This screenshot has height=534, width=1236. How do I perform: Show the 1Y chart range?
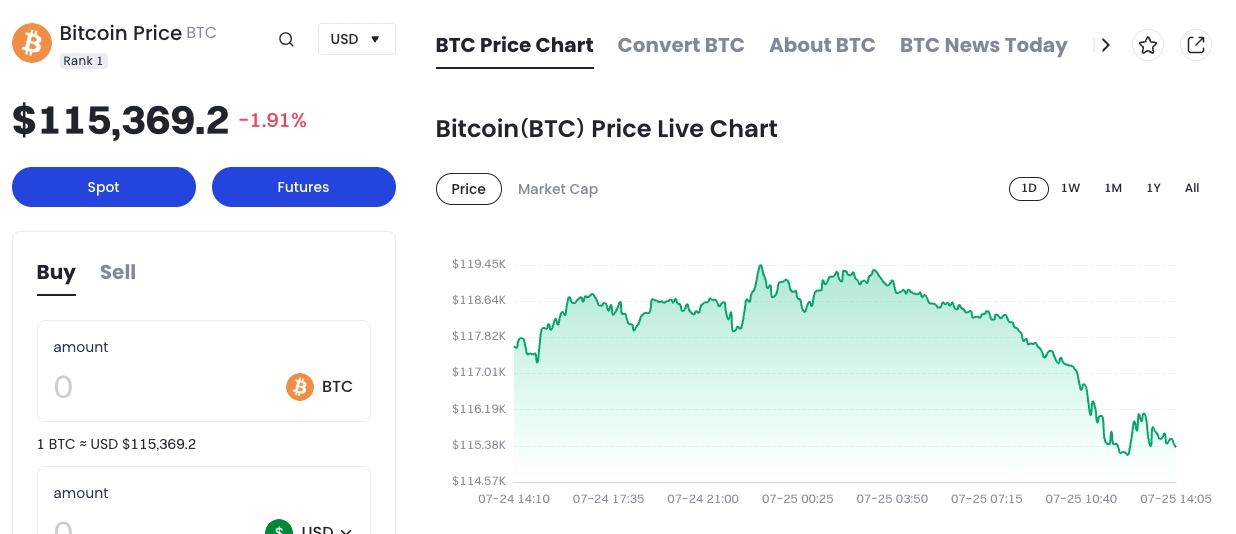(x=1153, y=188)
